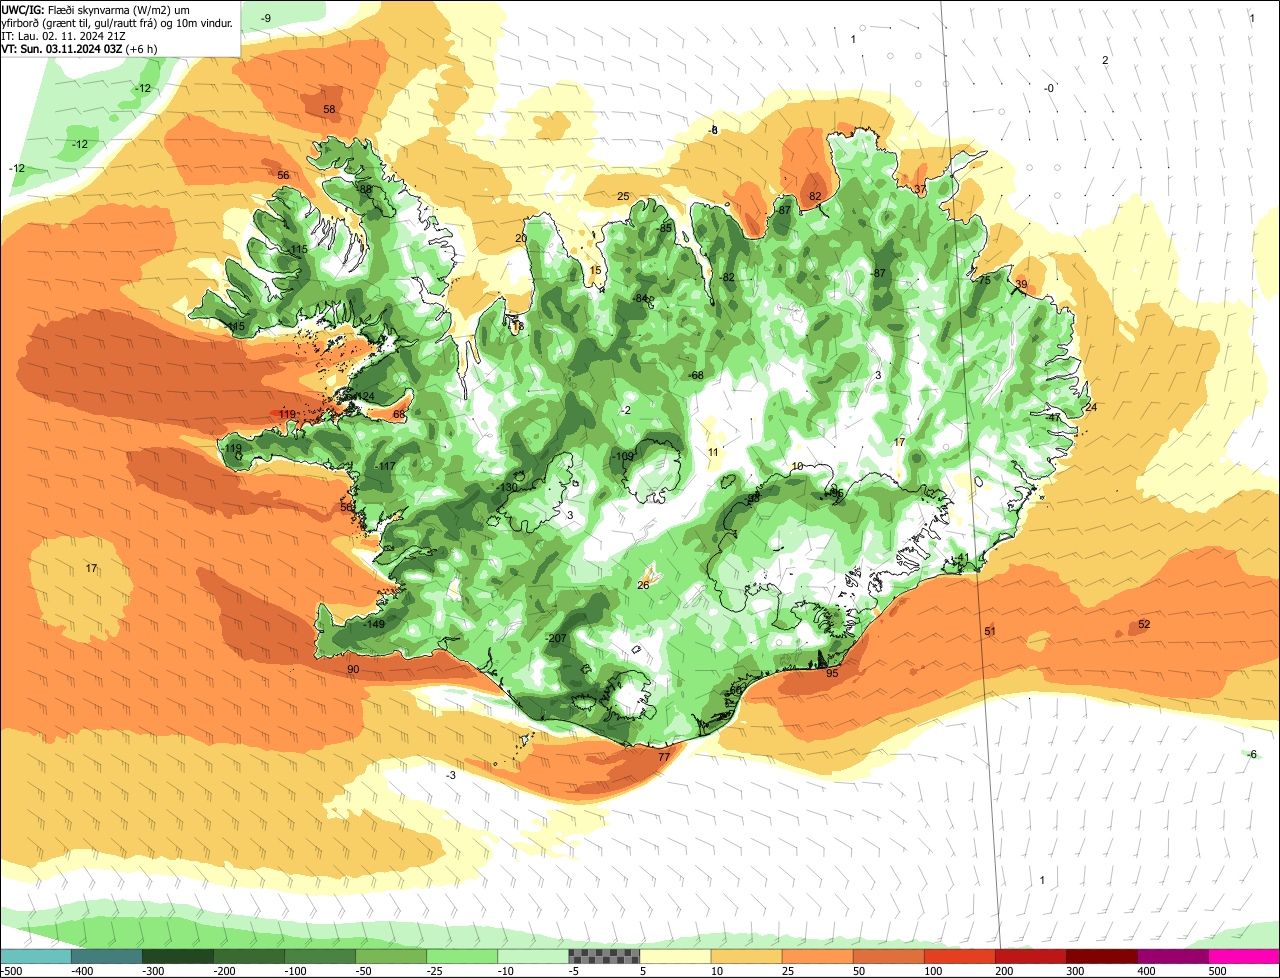
Task: Click the '15' value in the northern fjord
Action: (595, 270)
